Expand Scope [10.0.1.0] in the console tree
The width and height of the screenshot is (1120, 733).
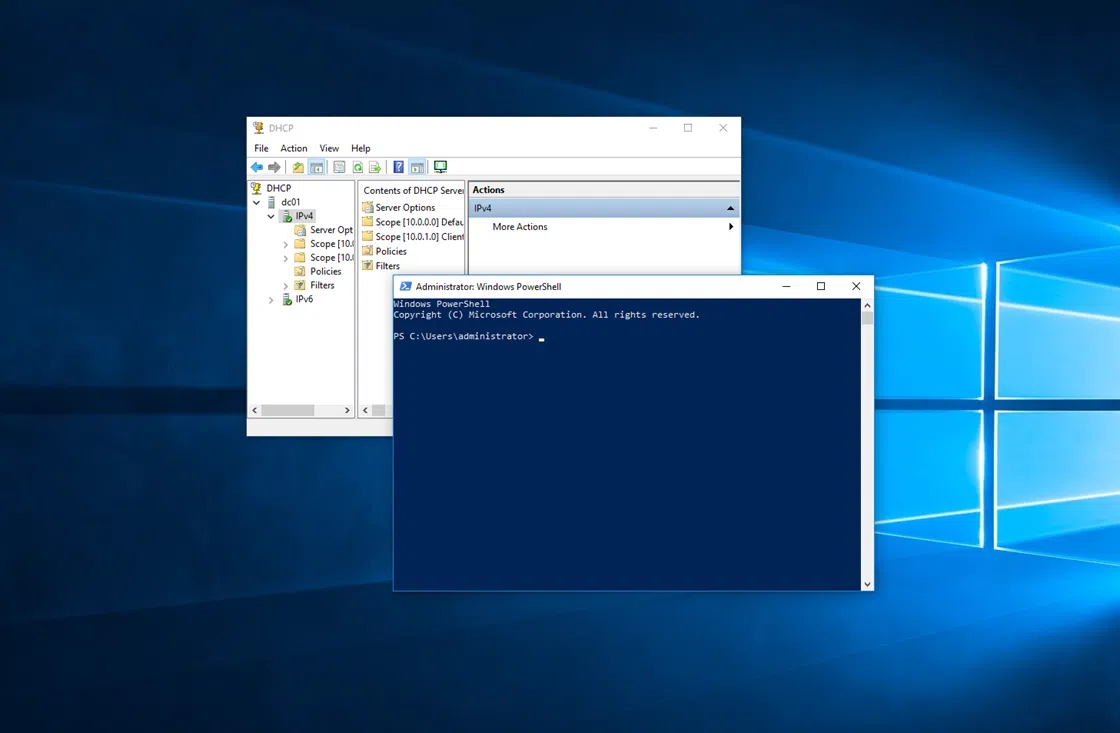pyautogui.click(x=285, y=257)
